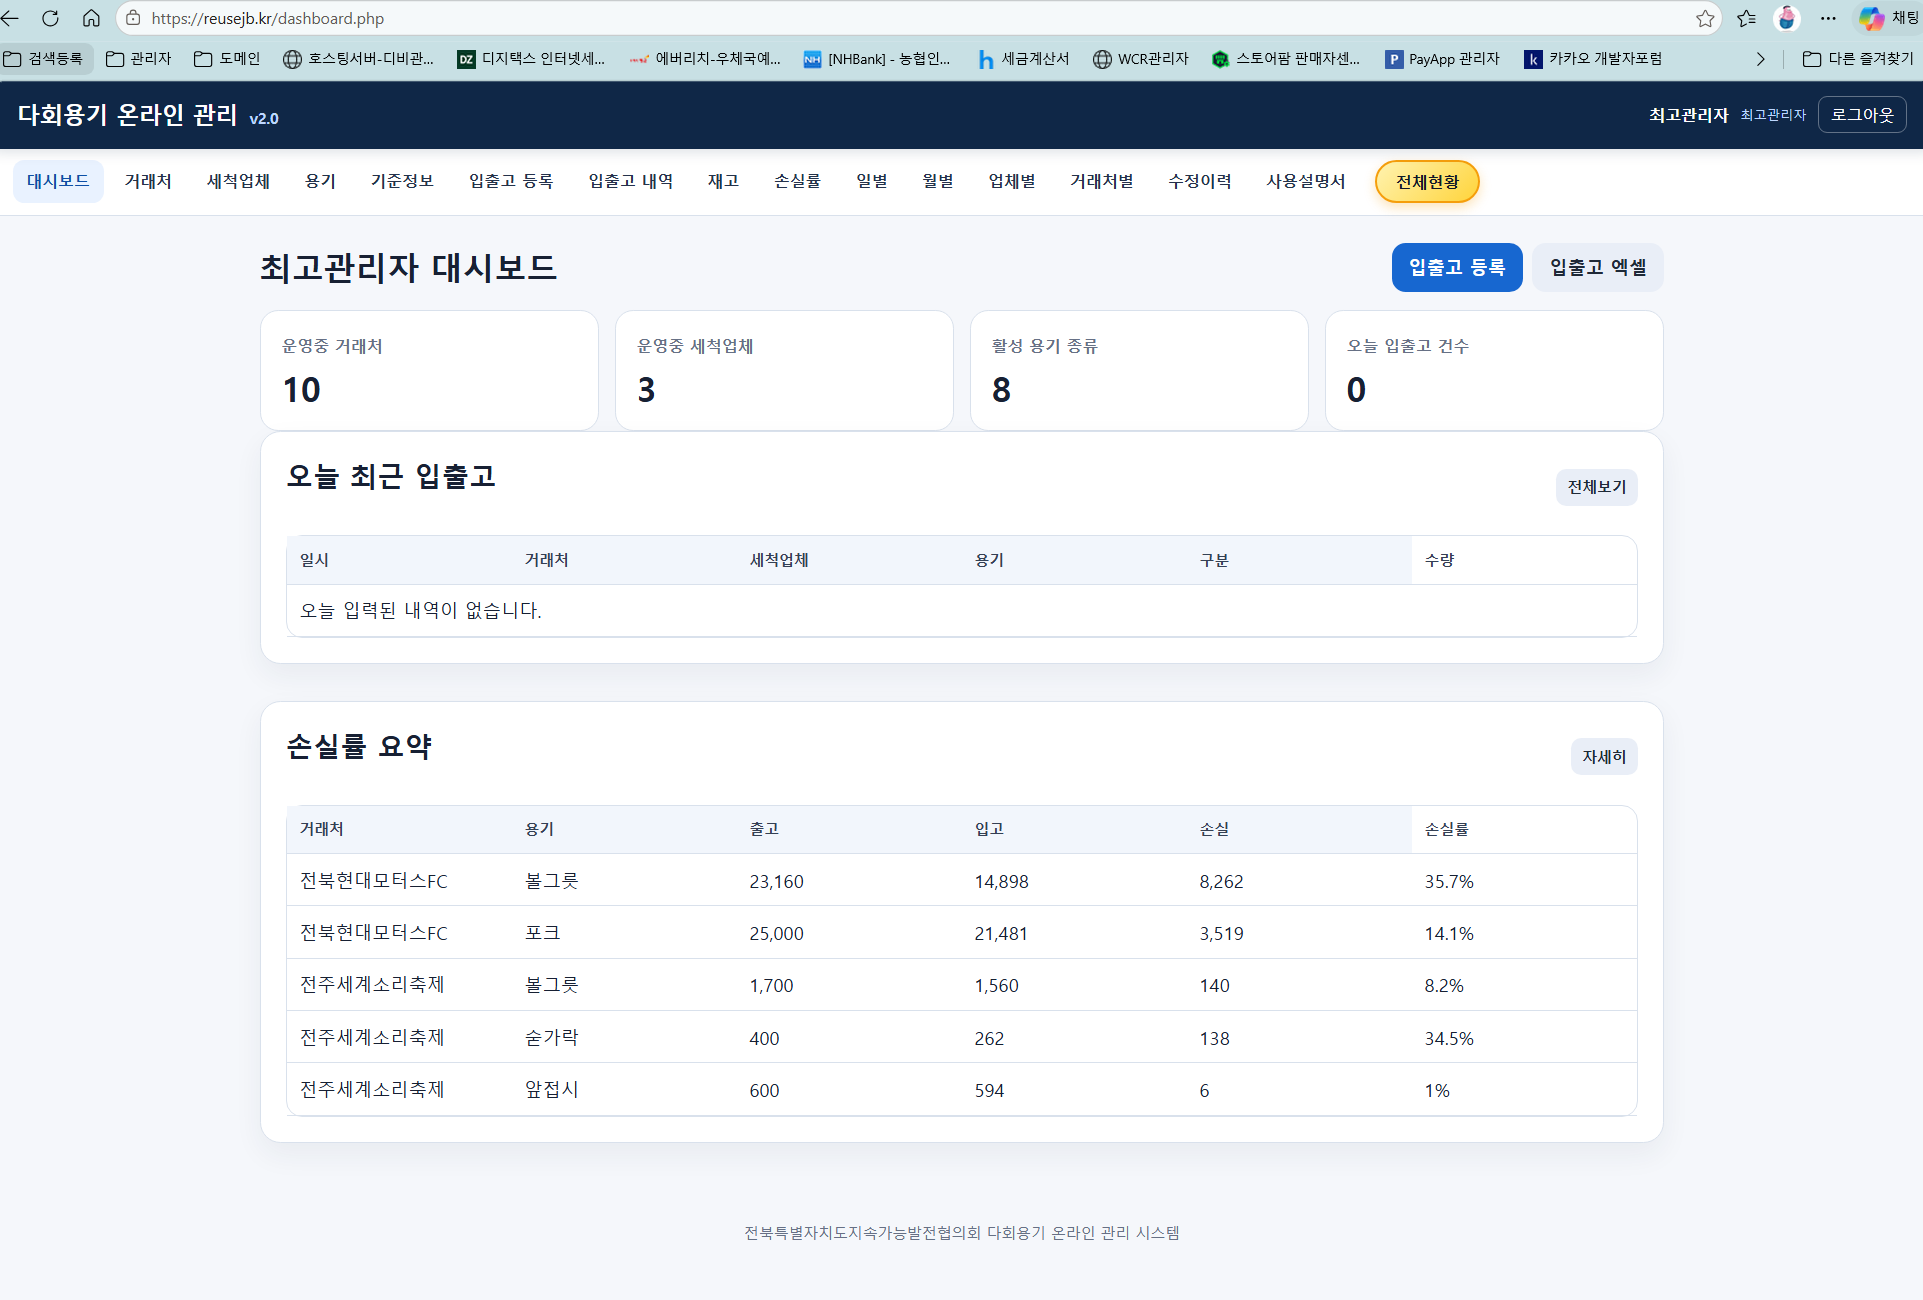
Task: Open the 수정이력 menu
Action: 1200,181
